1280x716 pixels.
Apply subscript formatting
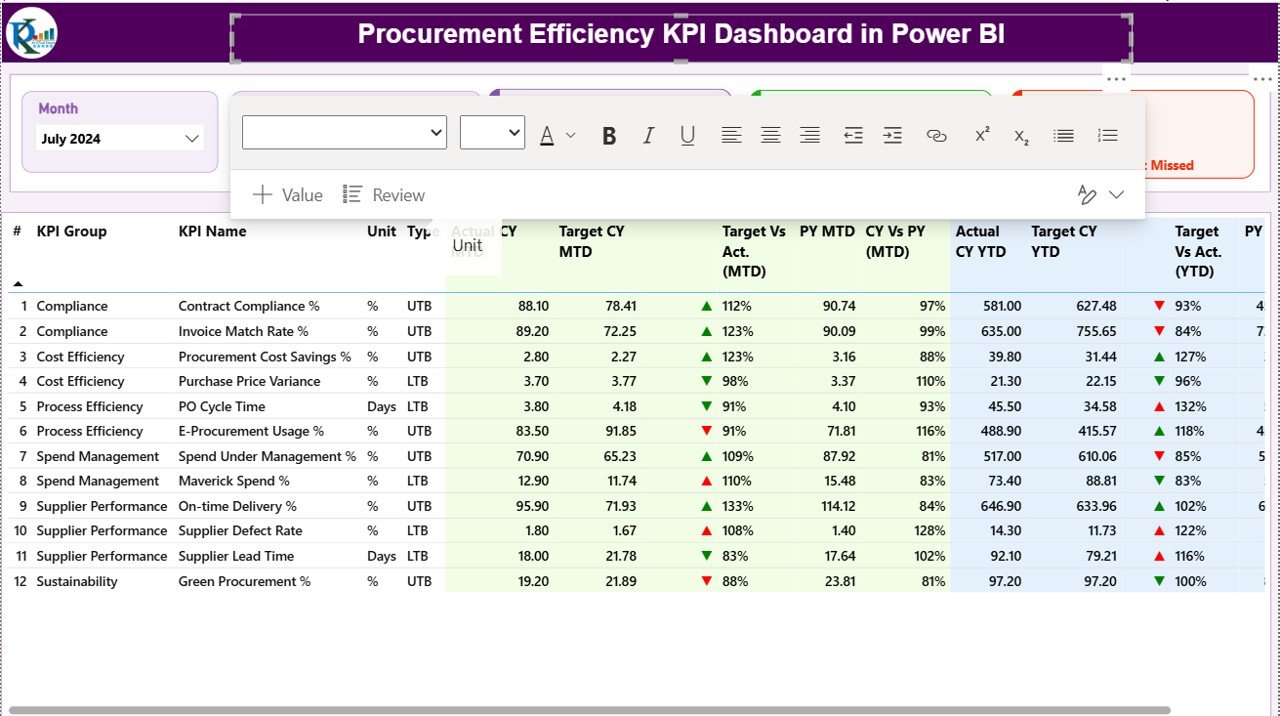coord(1021,137)
